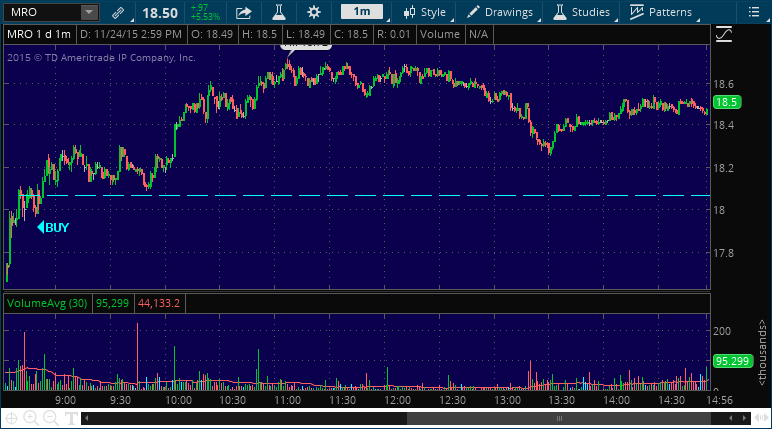The height and width of the screenshot is (429, 772).
Task: Click the zoom out magnifier icon
Action: tap(51, 419)
